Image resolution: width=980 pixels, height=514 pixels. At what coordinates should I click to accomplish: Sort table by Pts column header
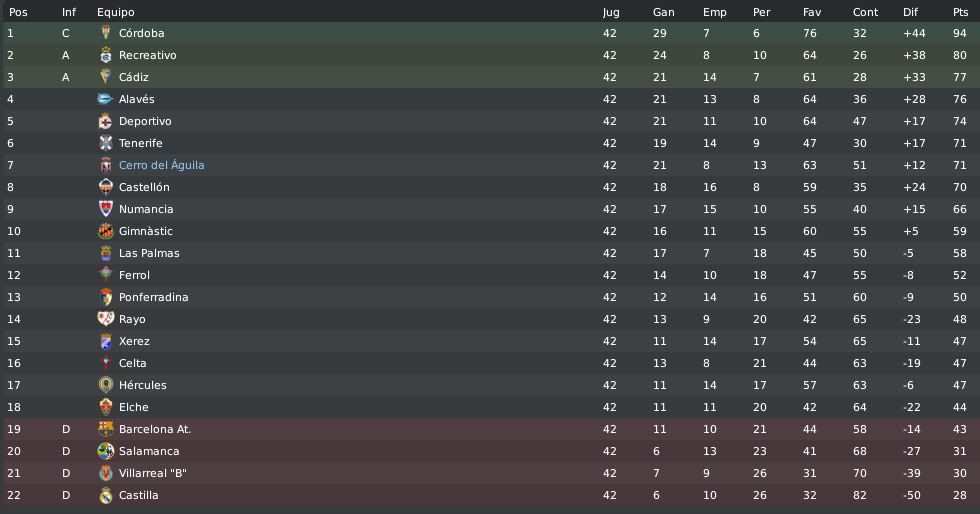pos(960,12)
